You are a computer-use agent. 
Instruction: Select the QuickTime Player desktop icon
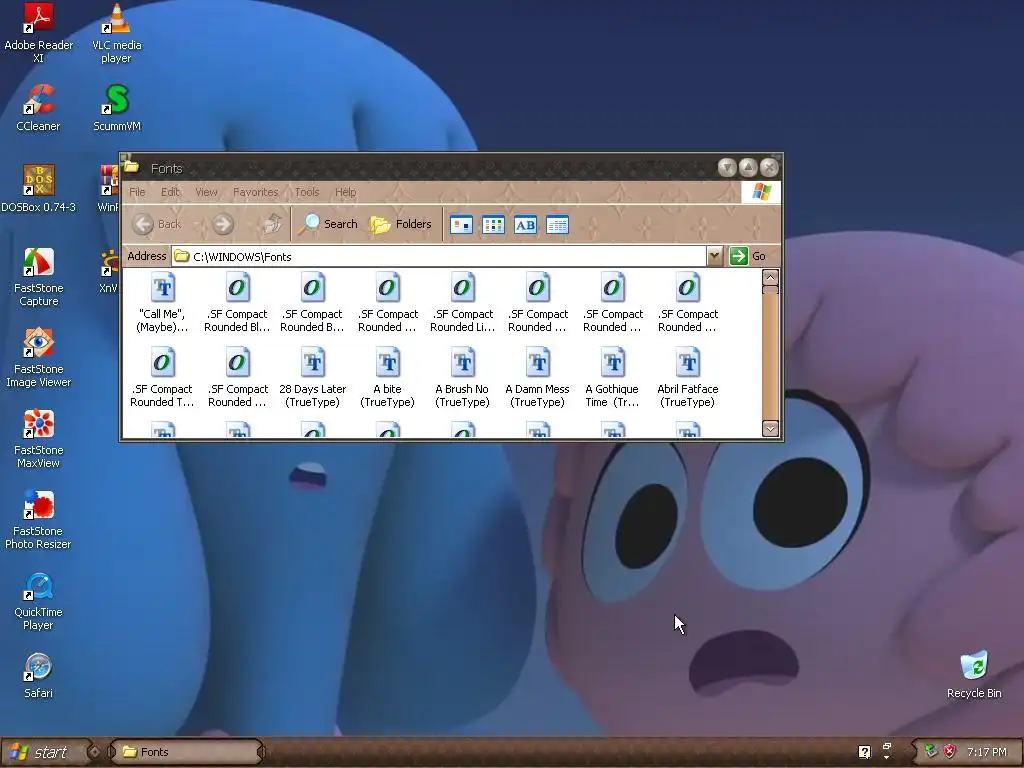click(39, 600)
